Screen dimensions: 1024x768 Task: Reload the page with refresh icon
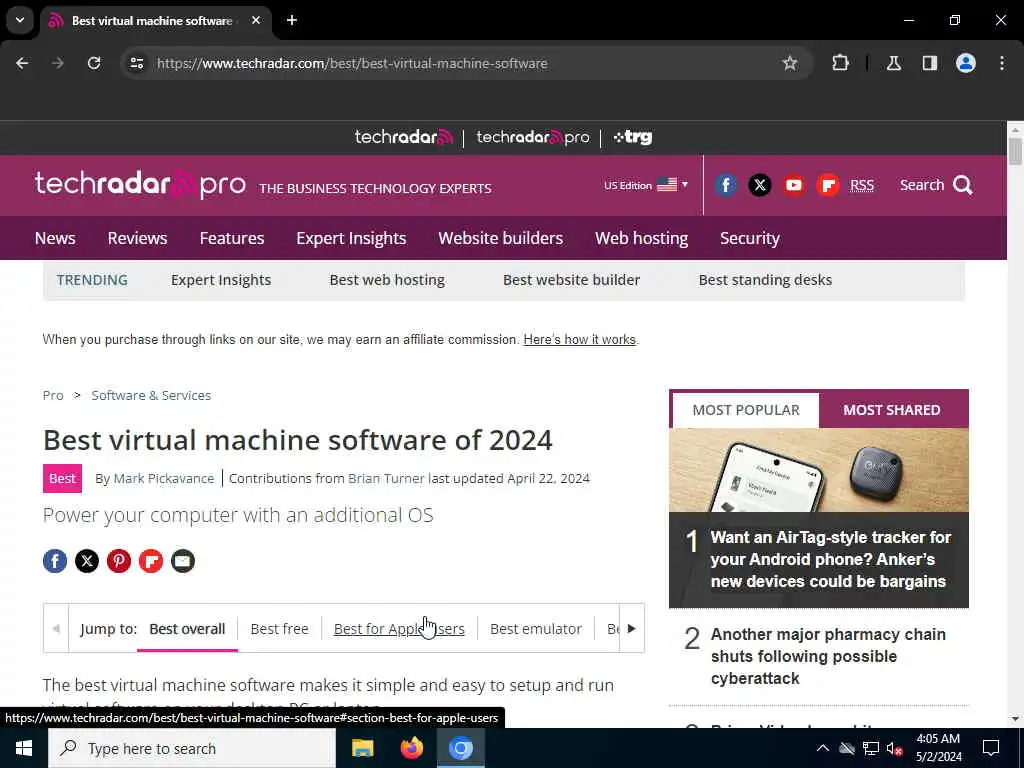coord(94,63)
